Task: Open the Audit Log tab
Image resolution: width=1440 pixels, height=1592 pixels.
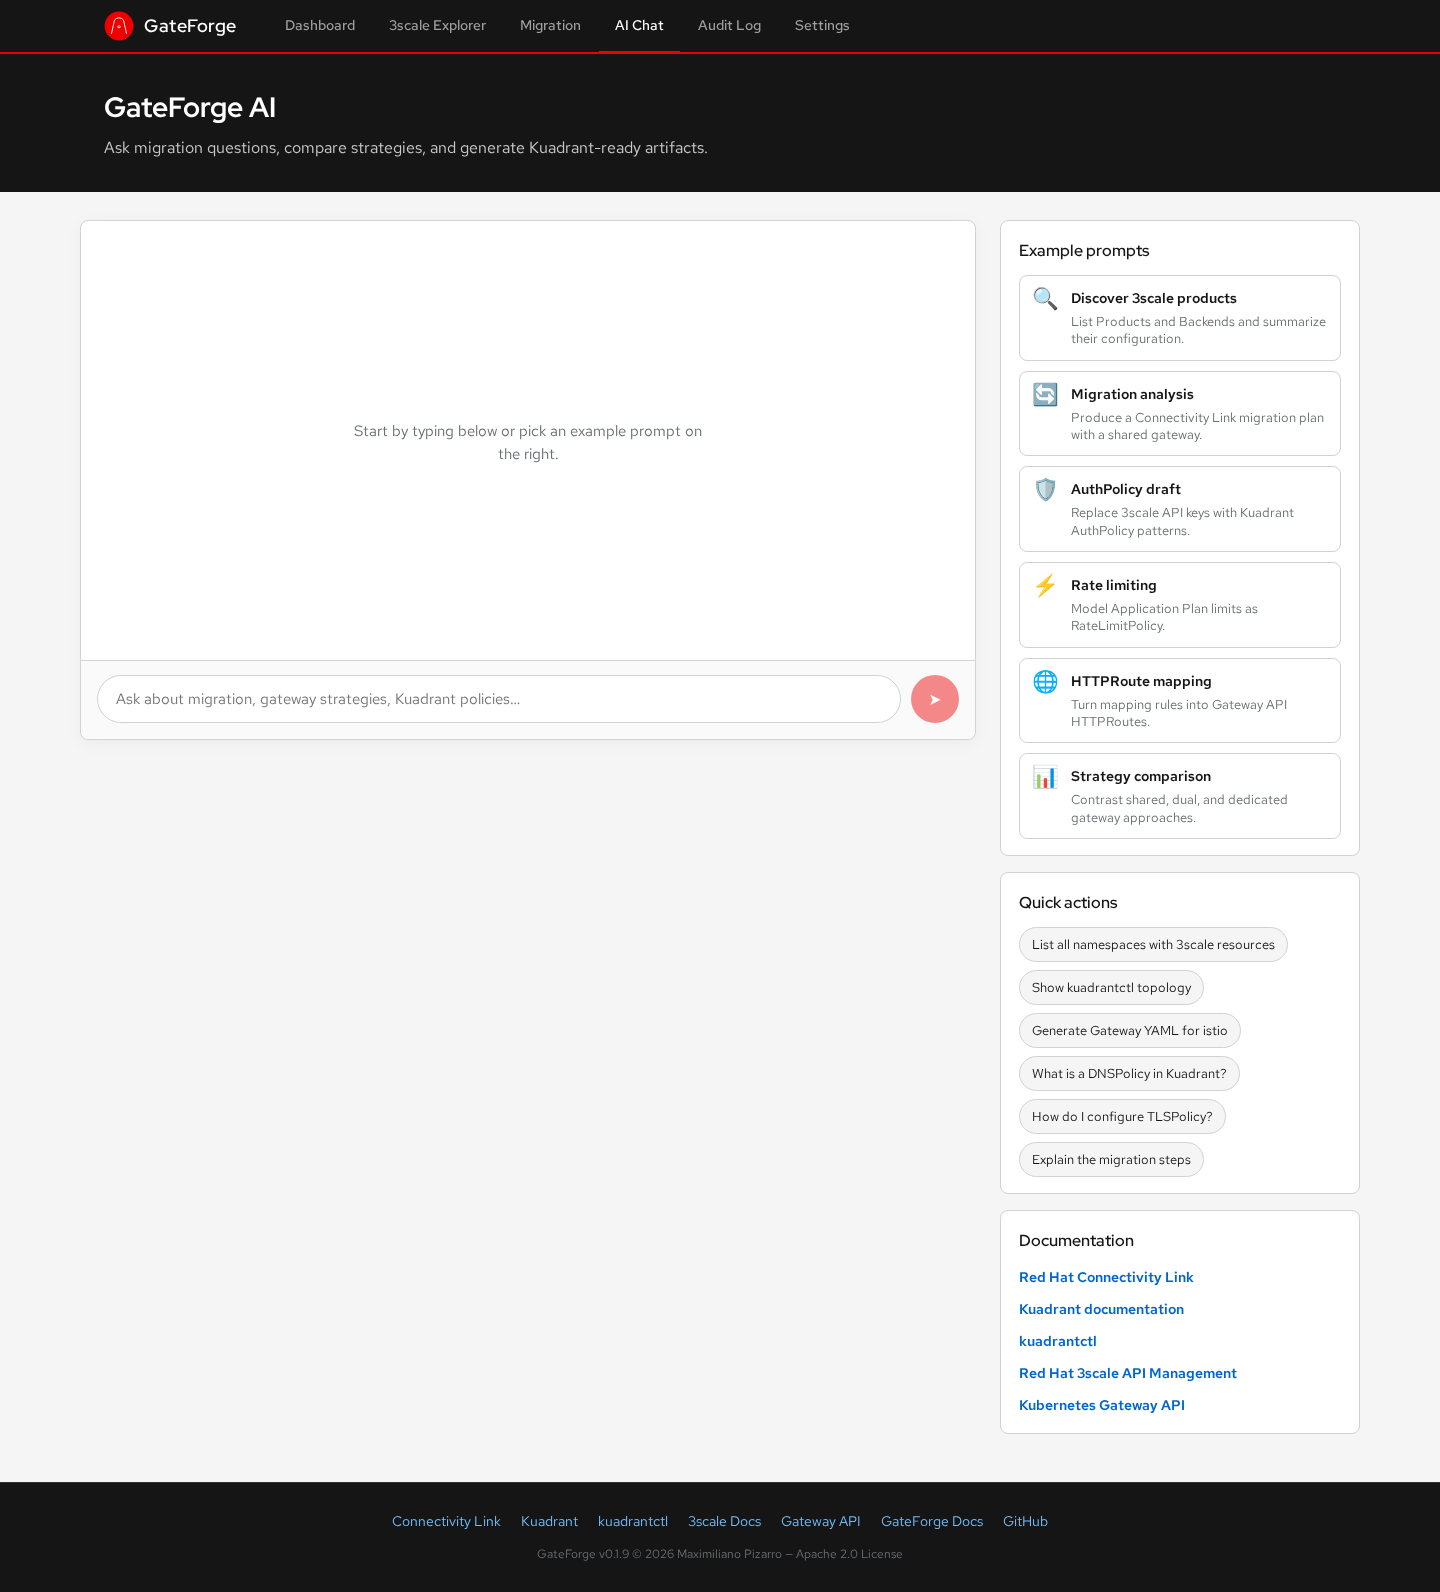Action: [x=729, y=25]
